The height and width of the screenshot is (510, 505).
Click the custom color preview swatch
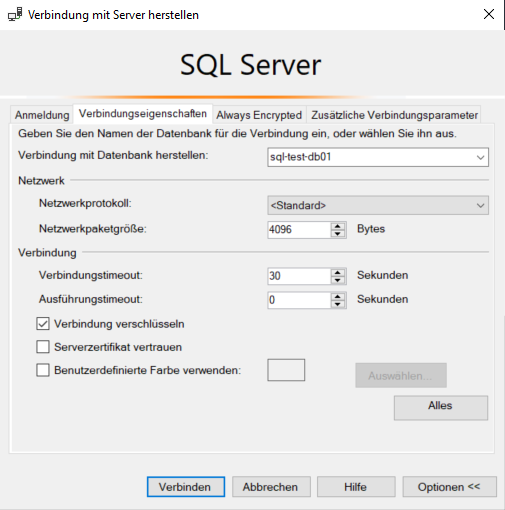pos(286,370)
